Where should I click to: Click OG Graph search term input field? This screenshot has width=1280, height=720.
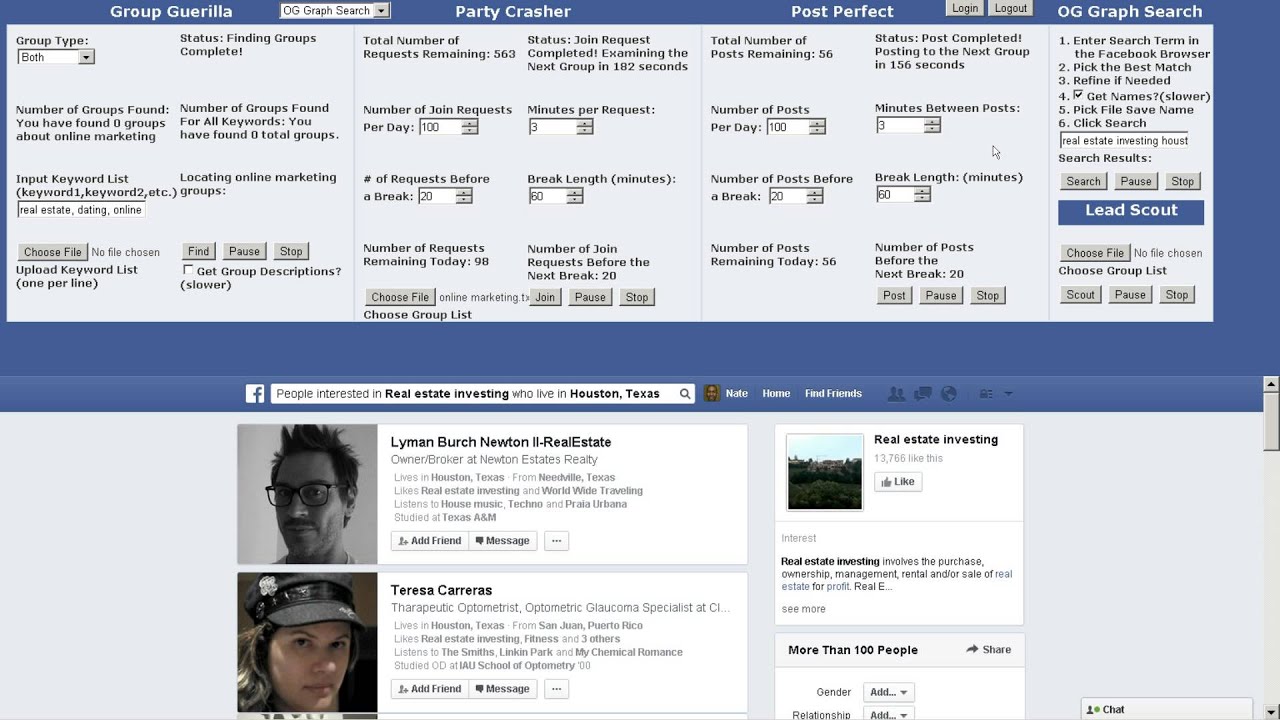click(1124, 141)
